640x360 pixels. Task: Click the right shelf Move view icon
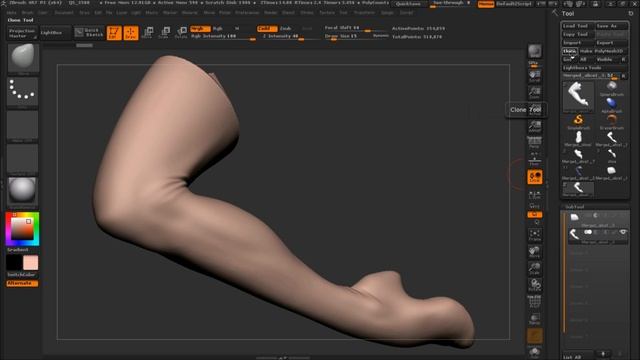coord(535,252)
